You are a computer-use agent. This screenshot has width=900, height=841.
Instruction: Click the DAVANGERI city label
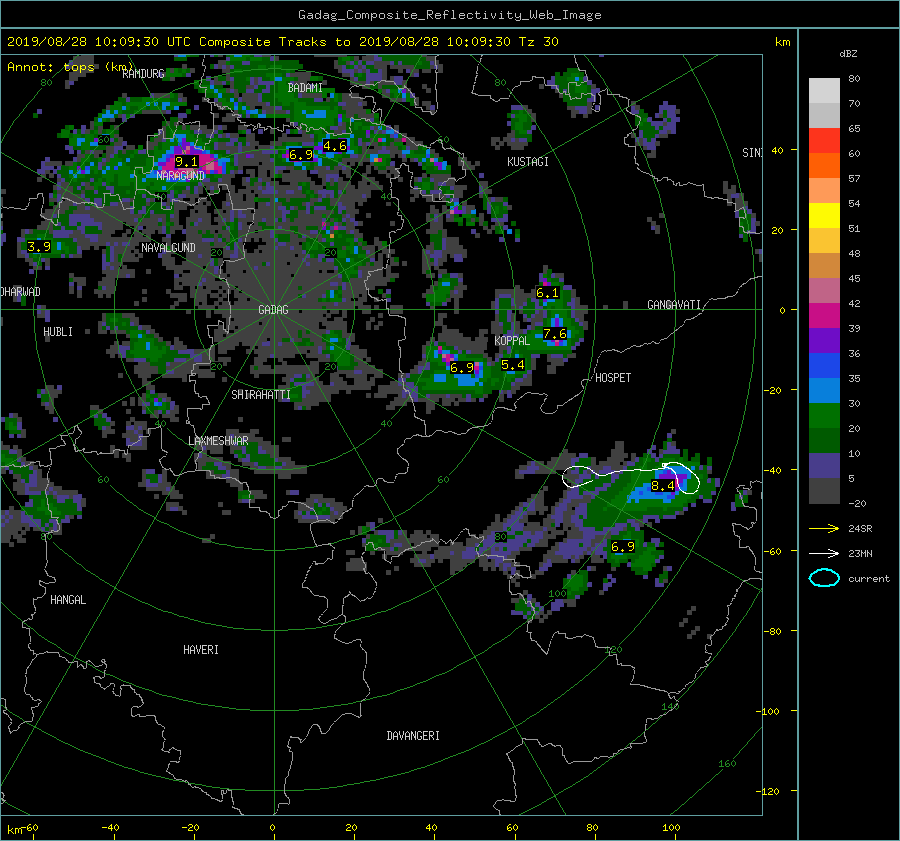click(413, 736)
